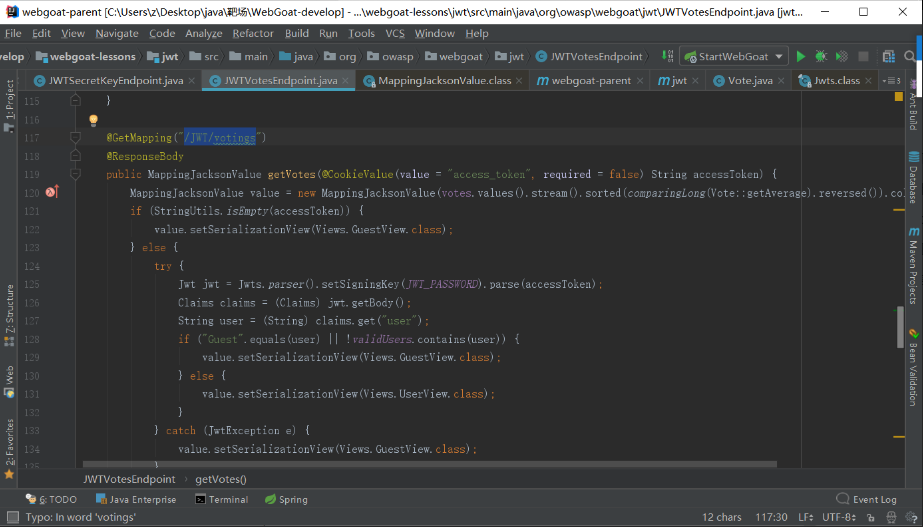
Task: Click the hector inspector icon in status bar
Action: pyautogui.click(x=891, y=517)
